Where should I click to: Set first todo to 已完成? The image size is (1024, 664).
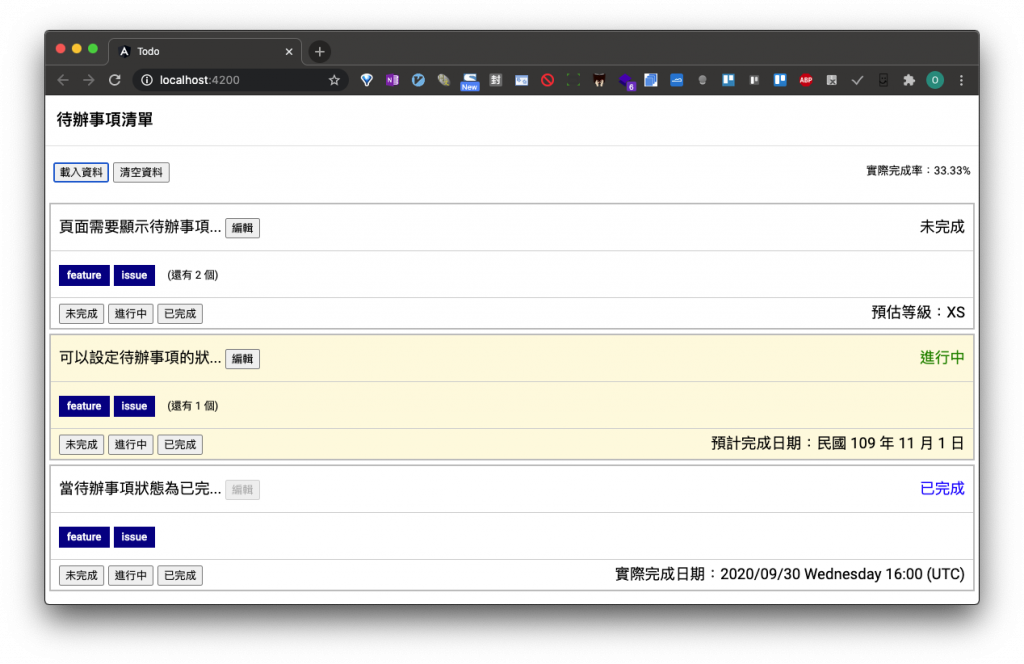coord(180,313)
